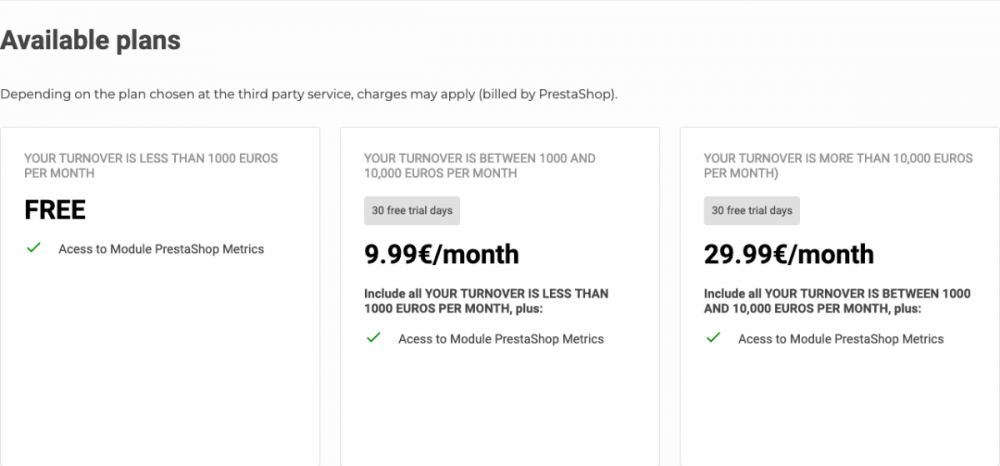Click the green checkmark in the FREE plan
1000x466 pixels.
[33, 247]
